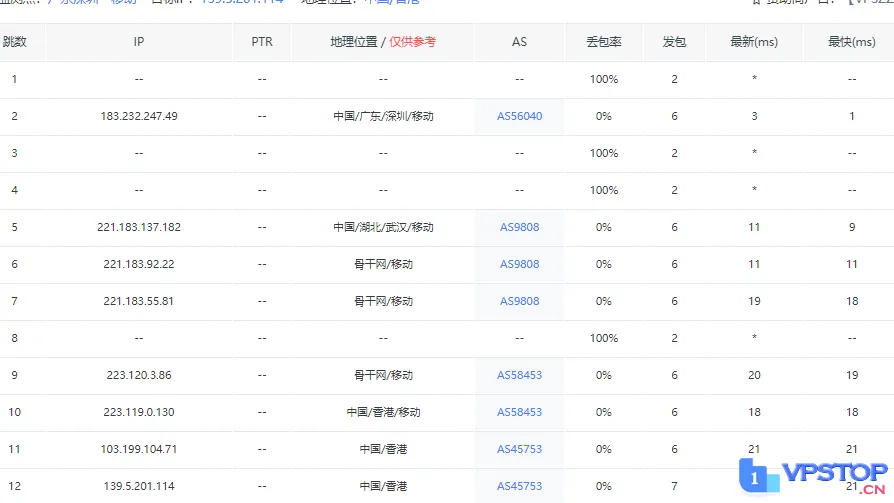Click 100% packet loss in hop 1
The image size is (894, 503).
pyautogui.click(x=604, y=79)
